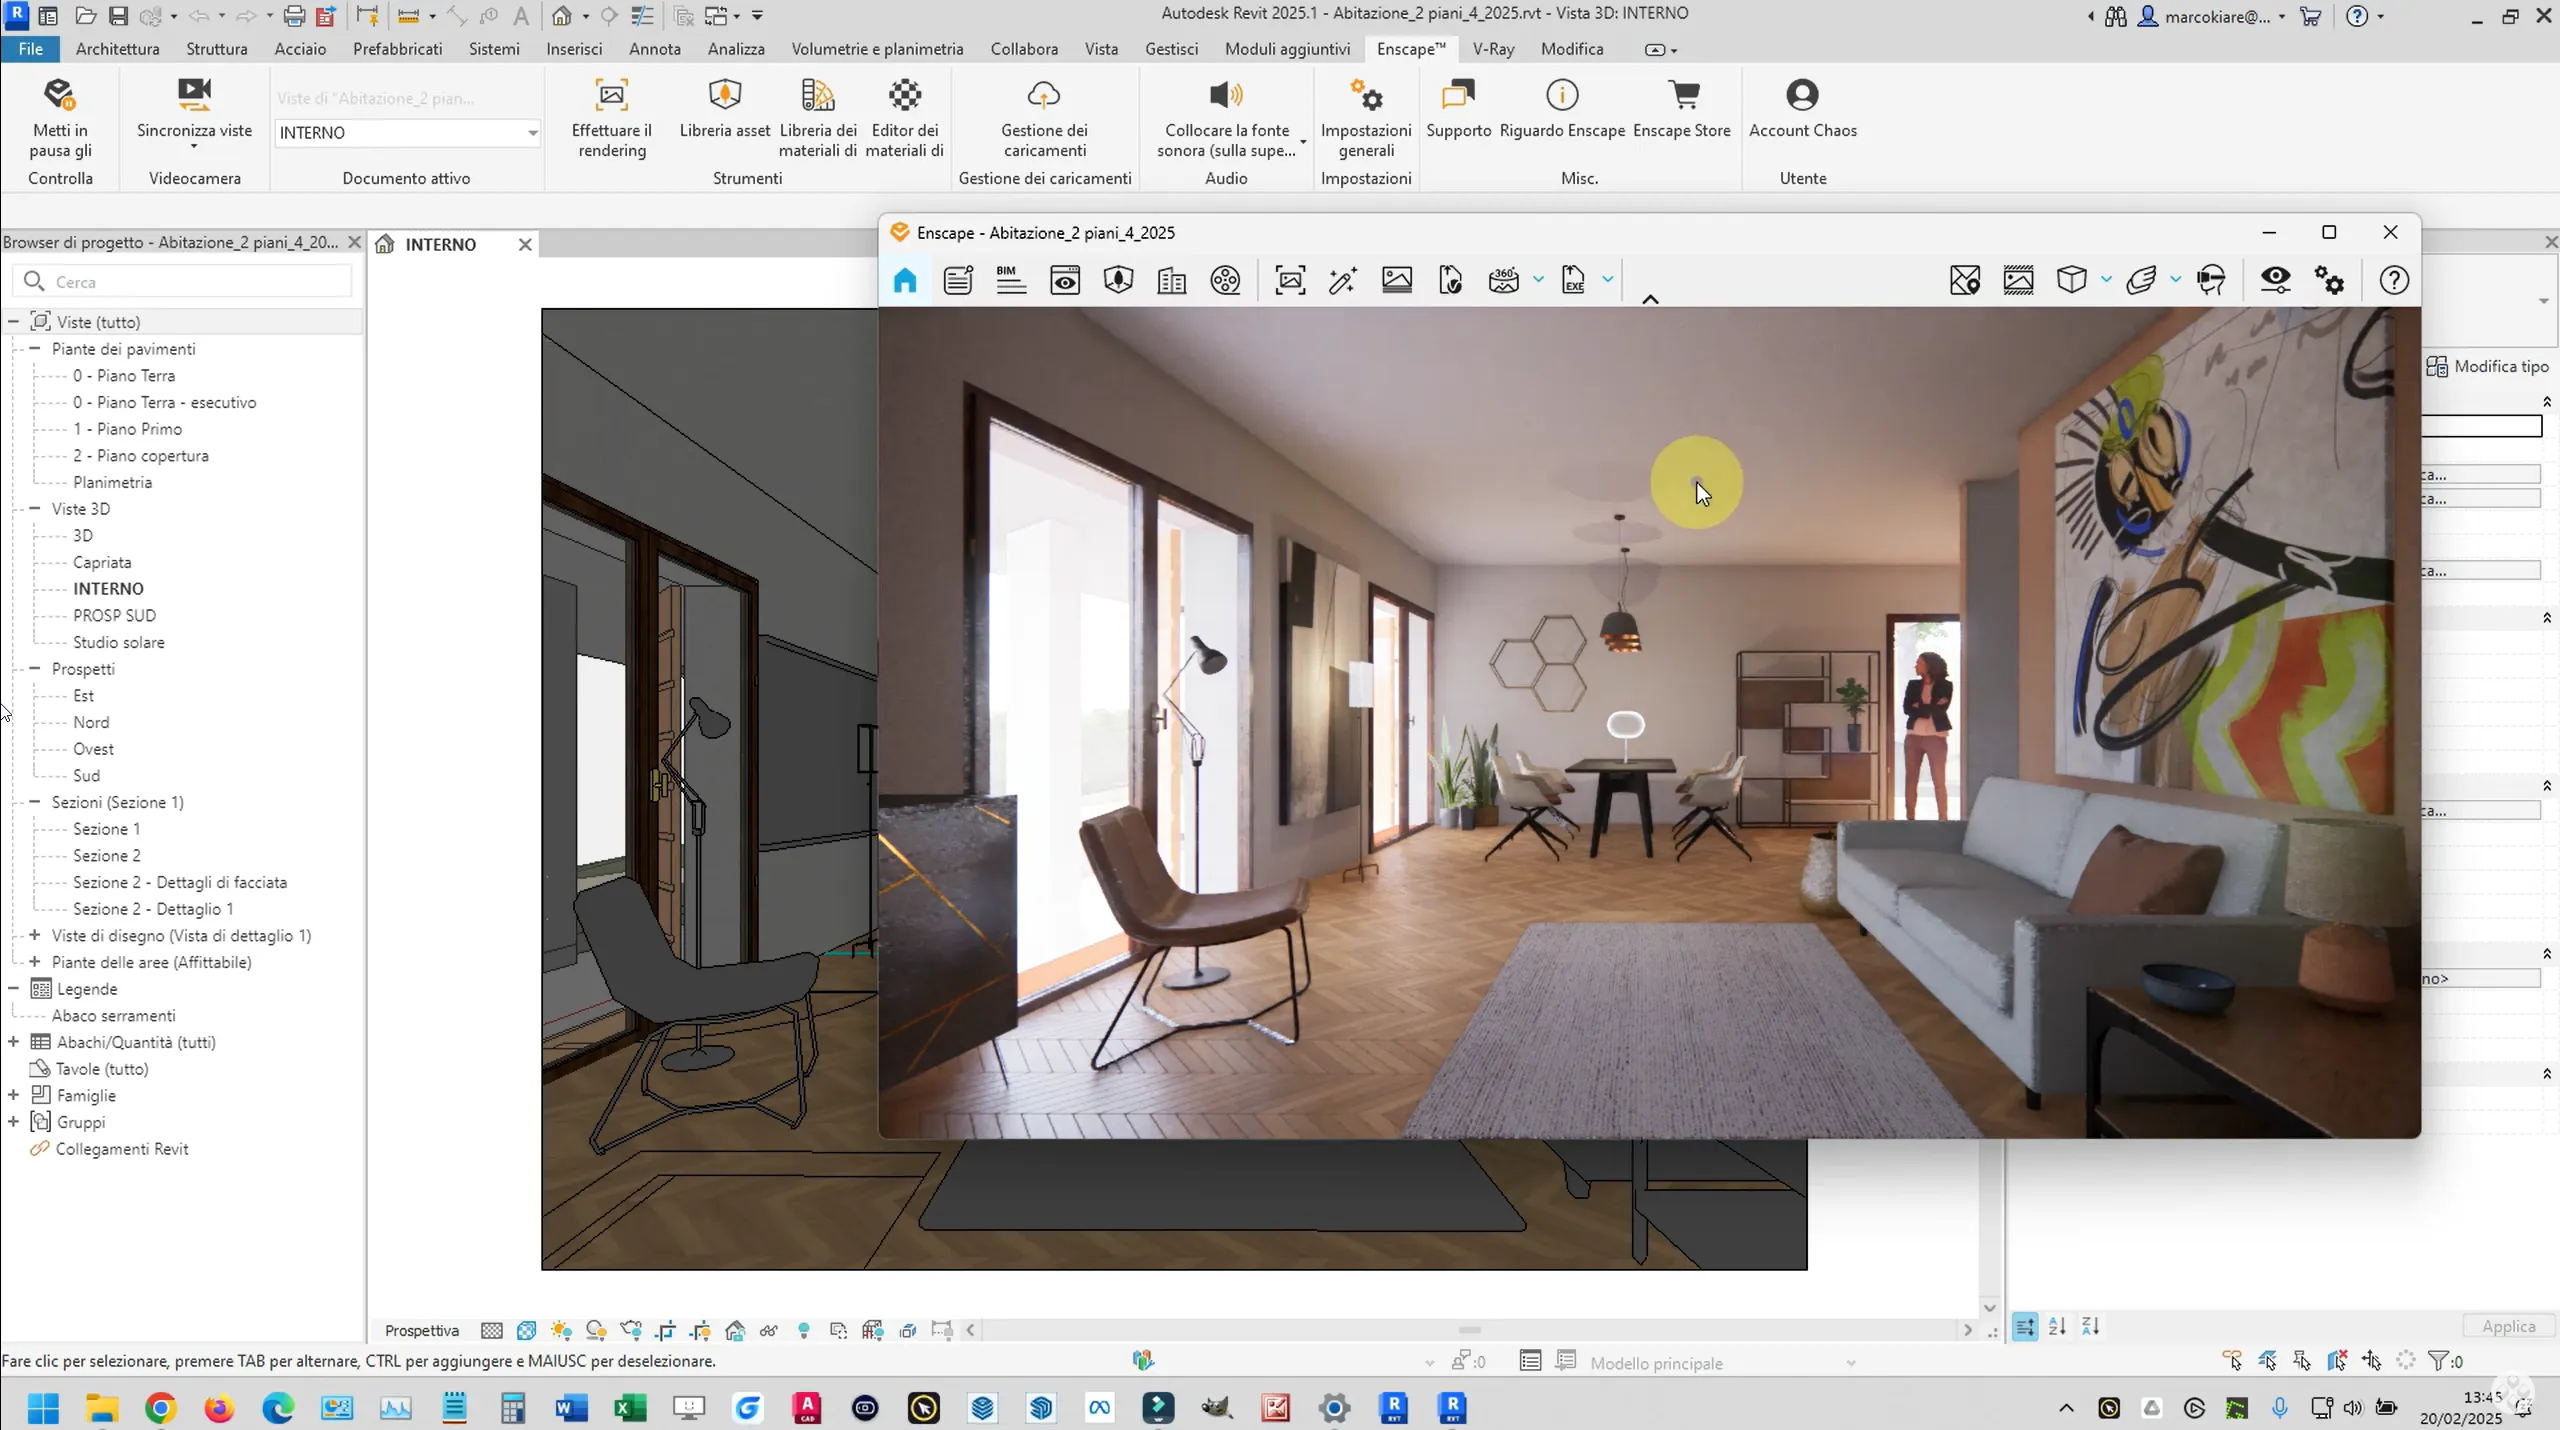Open Enscape visual settings gear icon

pos(2329,281)
